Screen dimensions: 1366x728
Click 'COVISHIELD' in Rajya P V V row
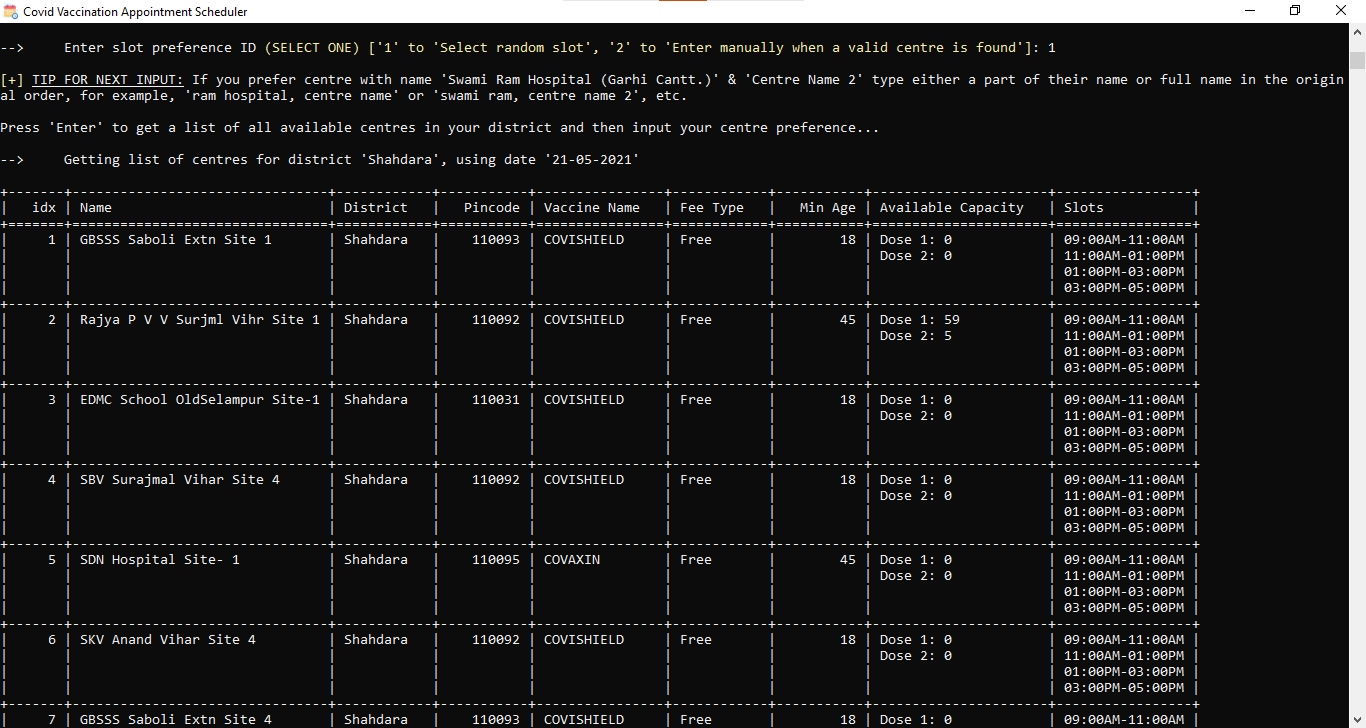coord(584,320)
